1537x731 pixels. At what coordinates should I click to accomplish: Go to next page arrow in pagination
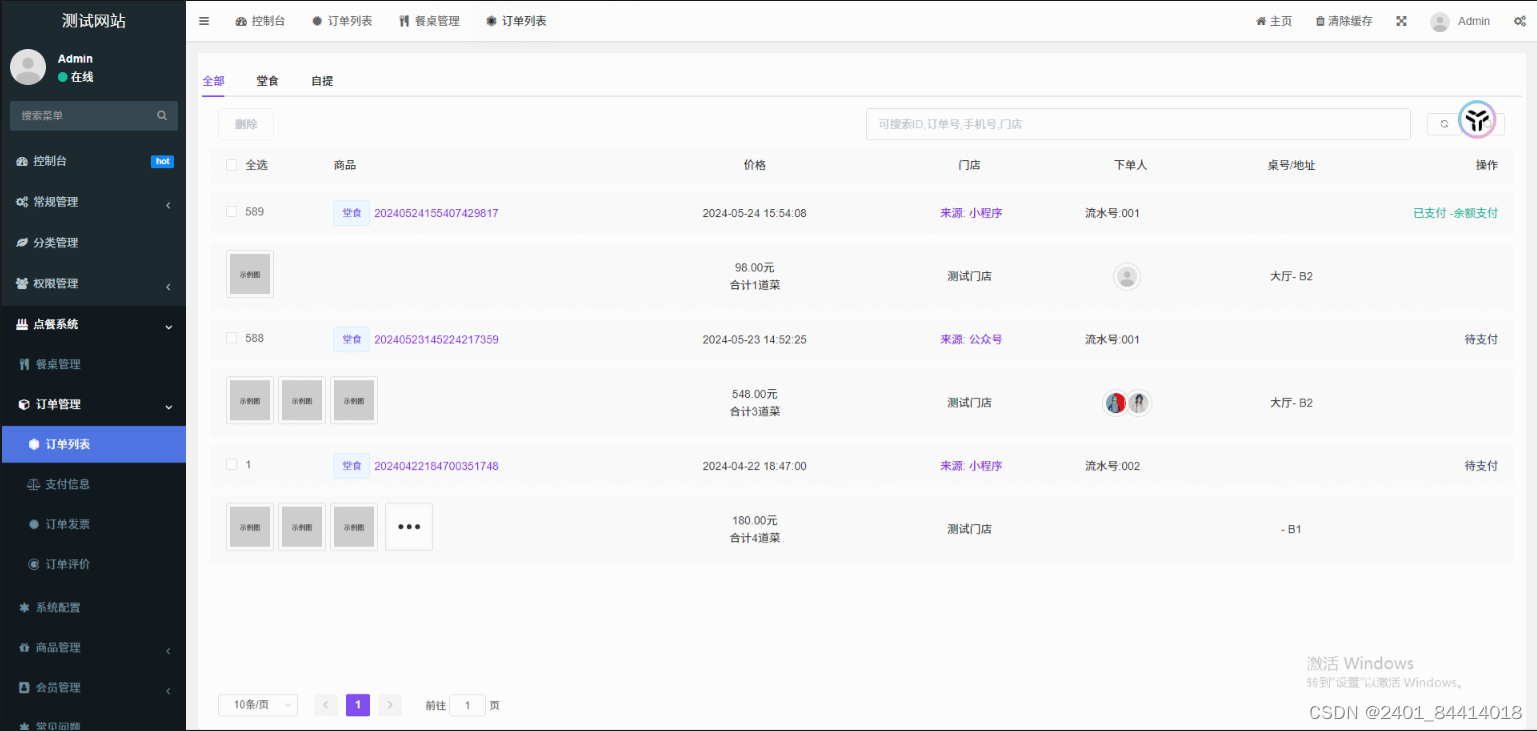(390, 705)
